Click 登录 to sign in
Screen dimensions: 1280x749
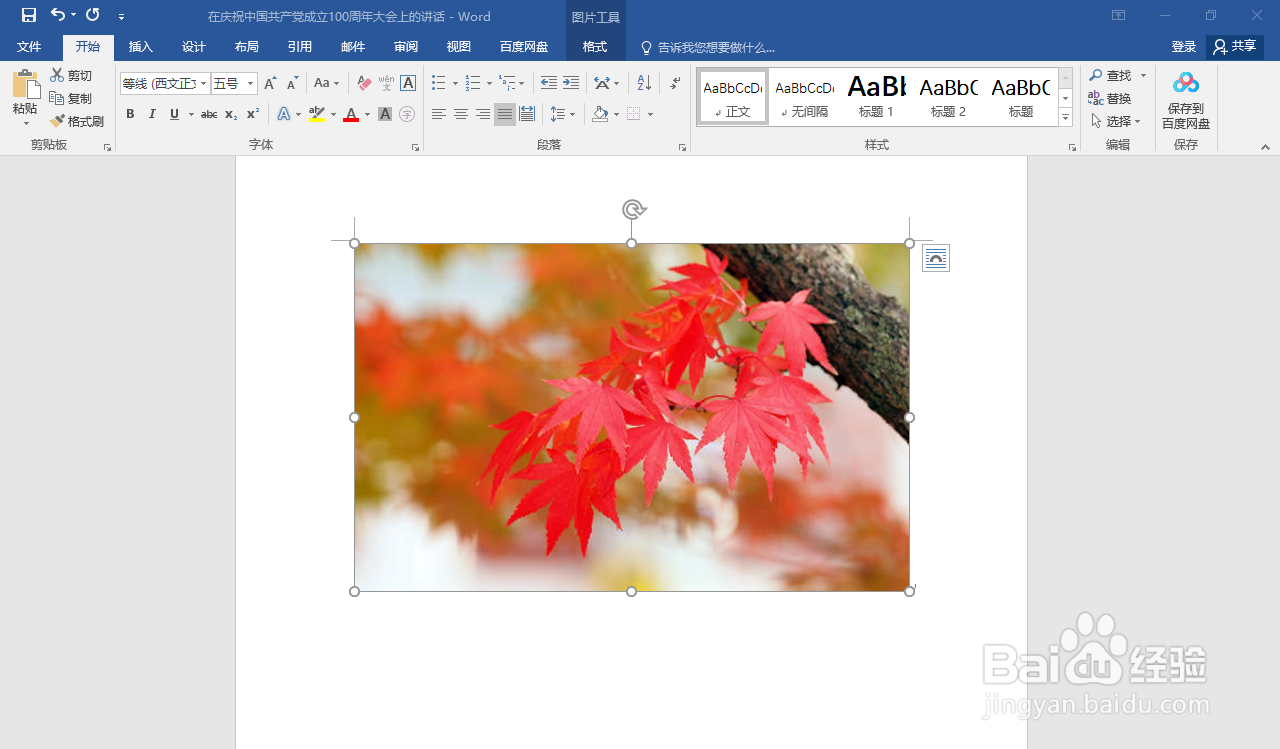pos(1184,47)
